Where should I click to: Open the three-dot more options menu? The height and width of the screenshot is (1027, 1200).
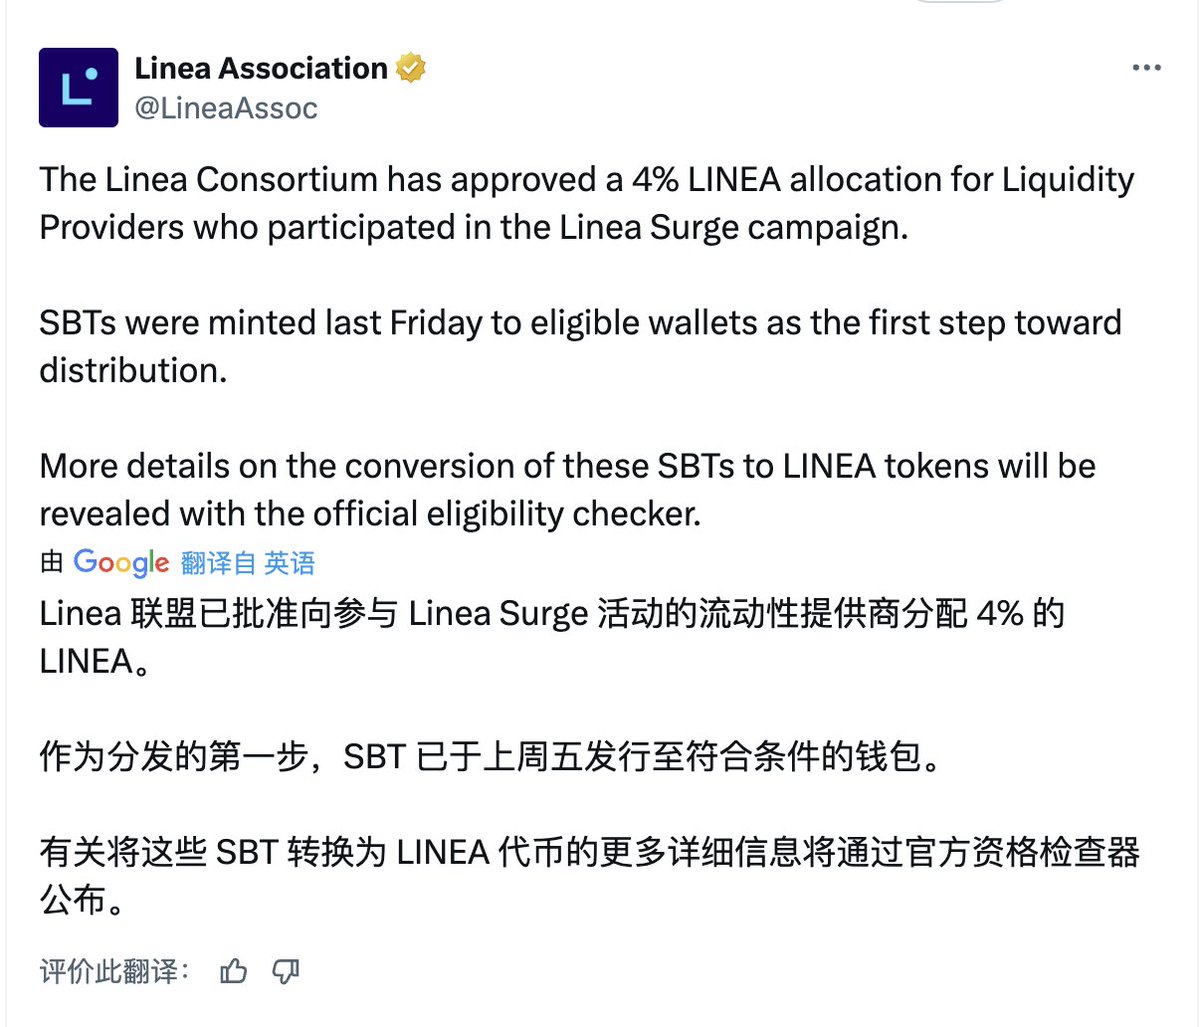point(1146,68)
